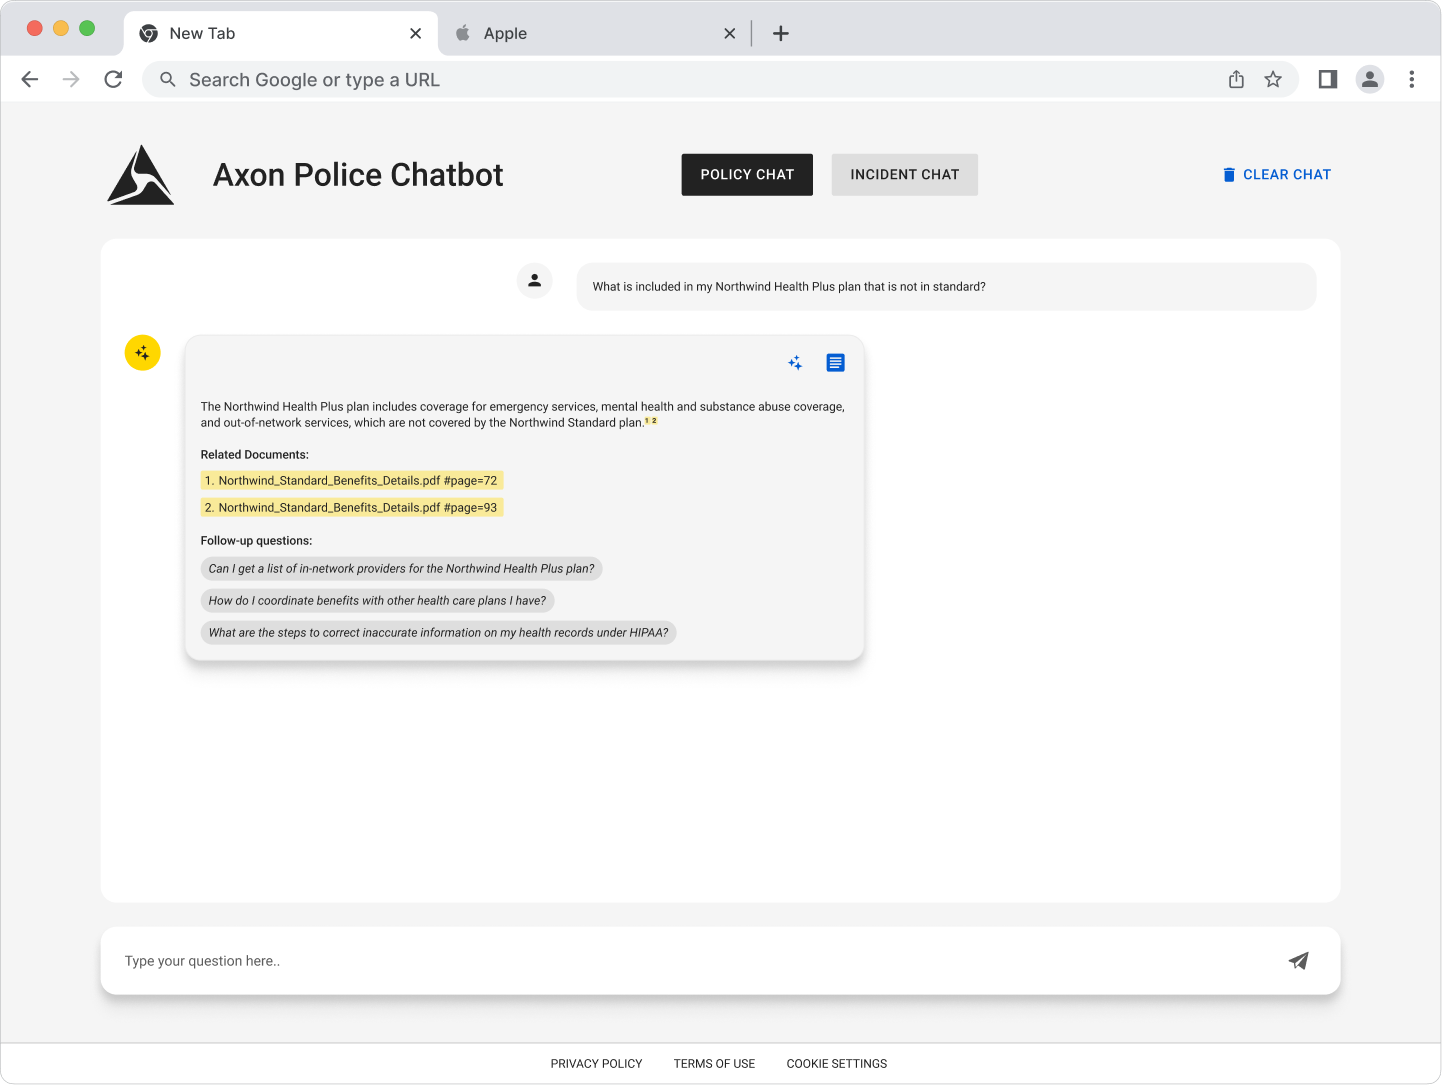Clear the chat history
Screen dimensions: 1442x1085
1276,175
